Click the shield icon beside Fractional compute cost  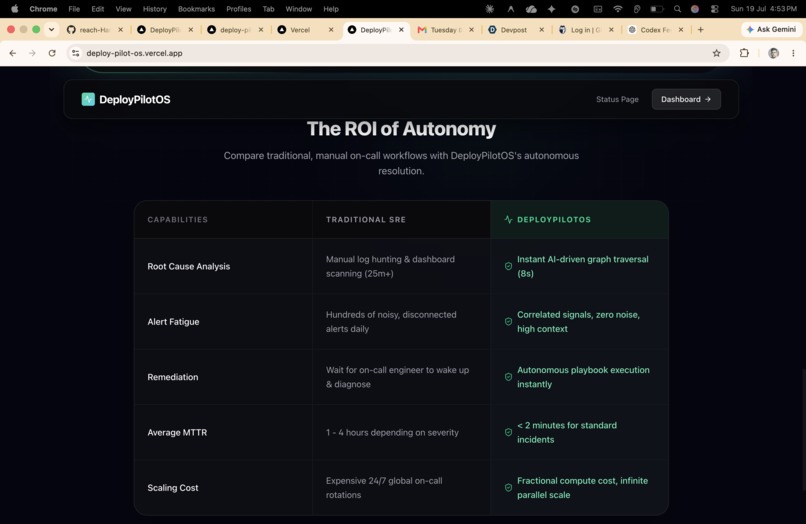pyautogui.click(x=508, y=487)
